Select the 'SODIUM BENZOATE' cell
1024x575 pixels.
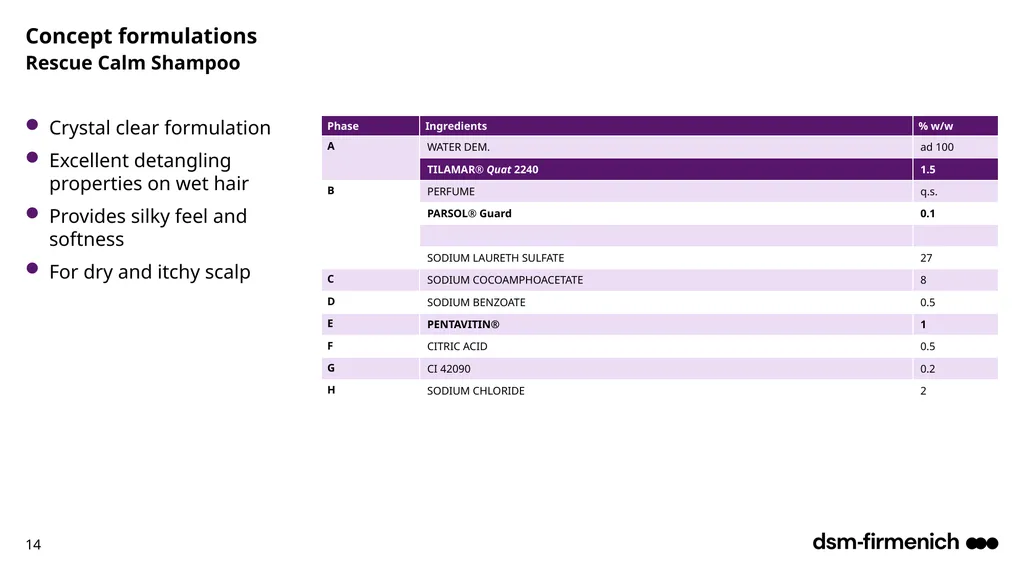666,303
